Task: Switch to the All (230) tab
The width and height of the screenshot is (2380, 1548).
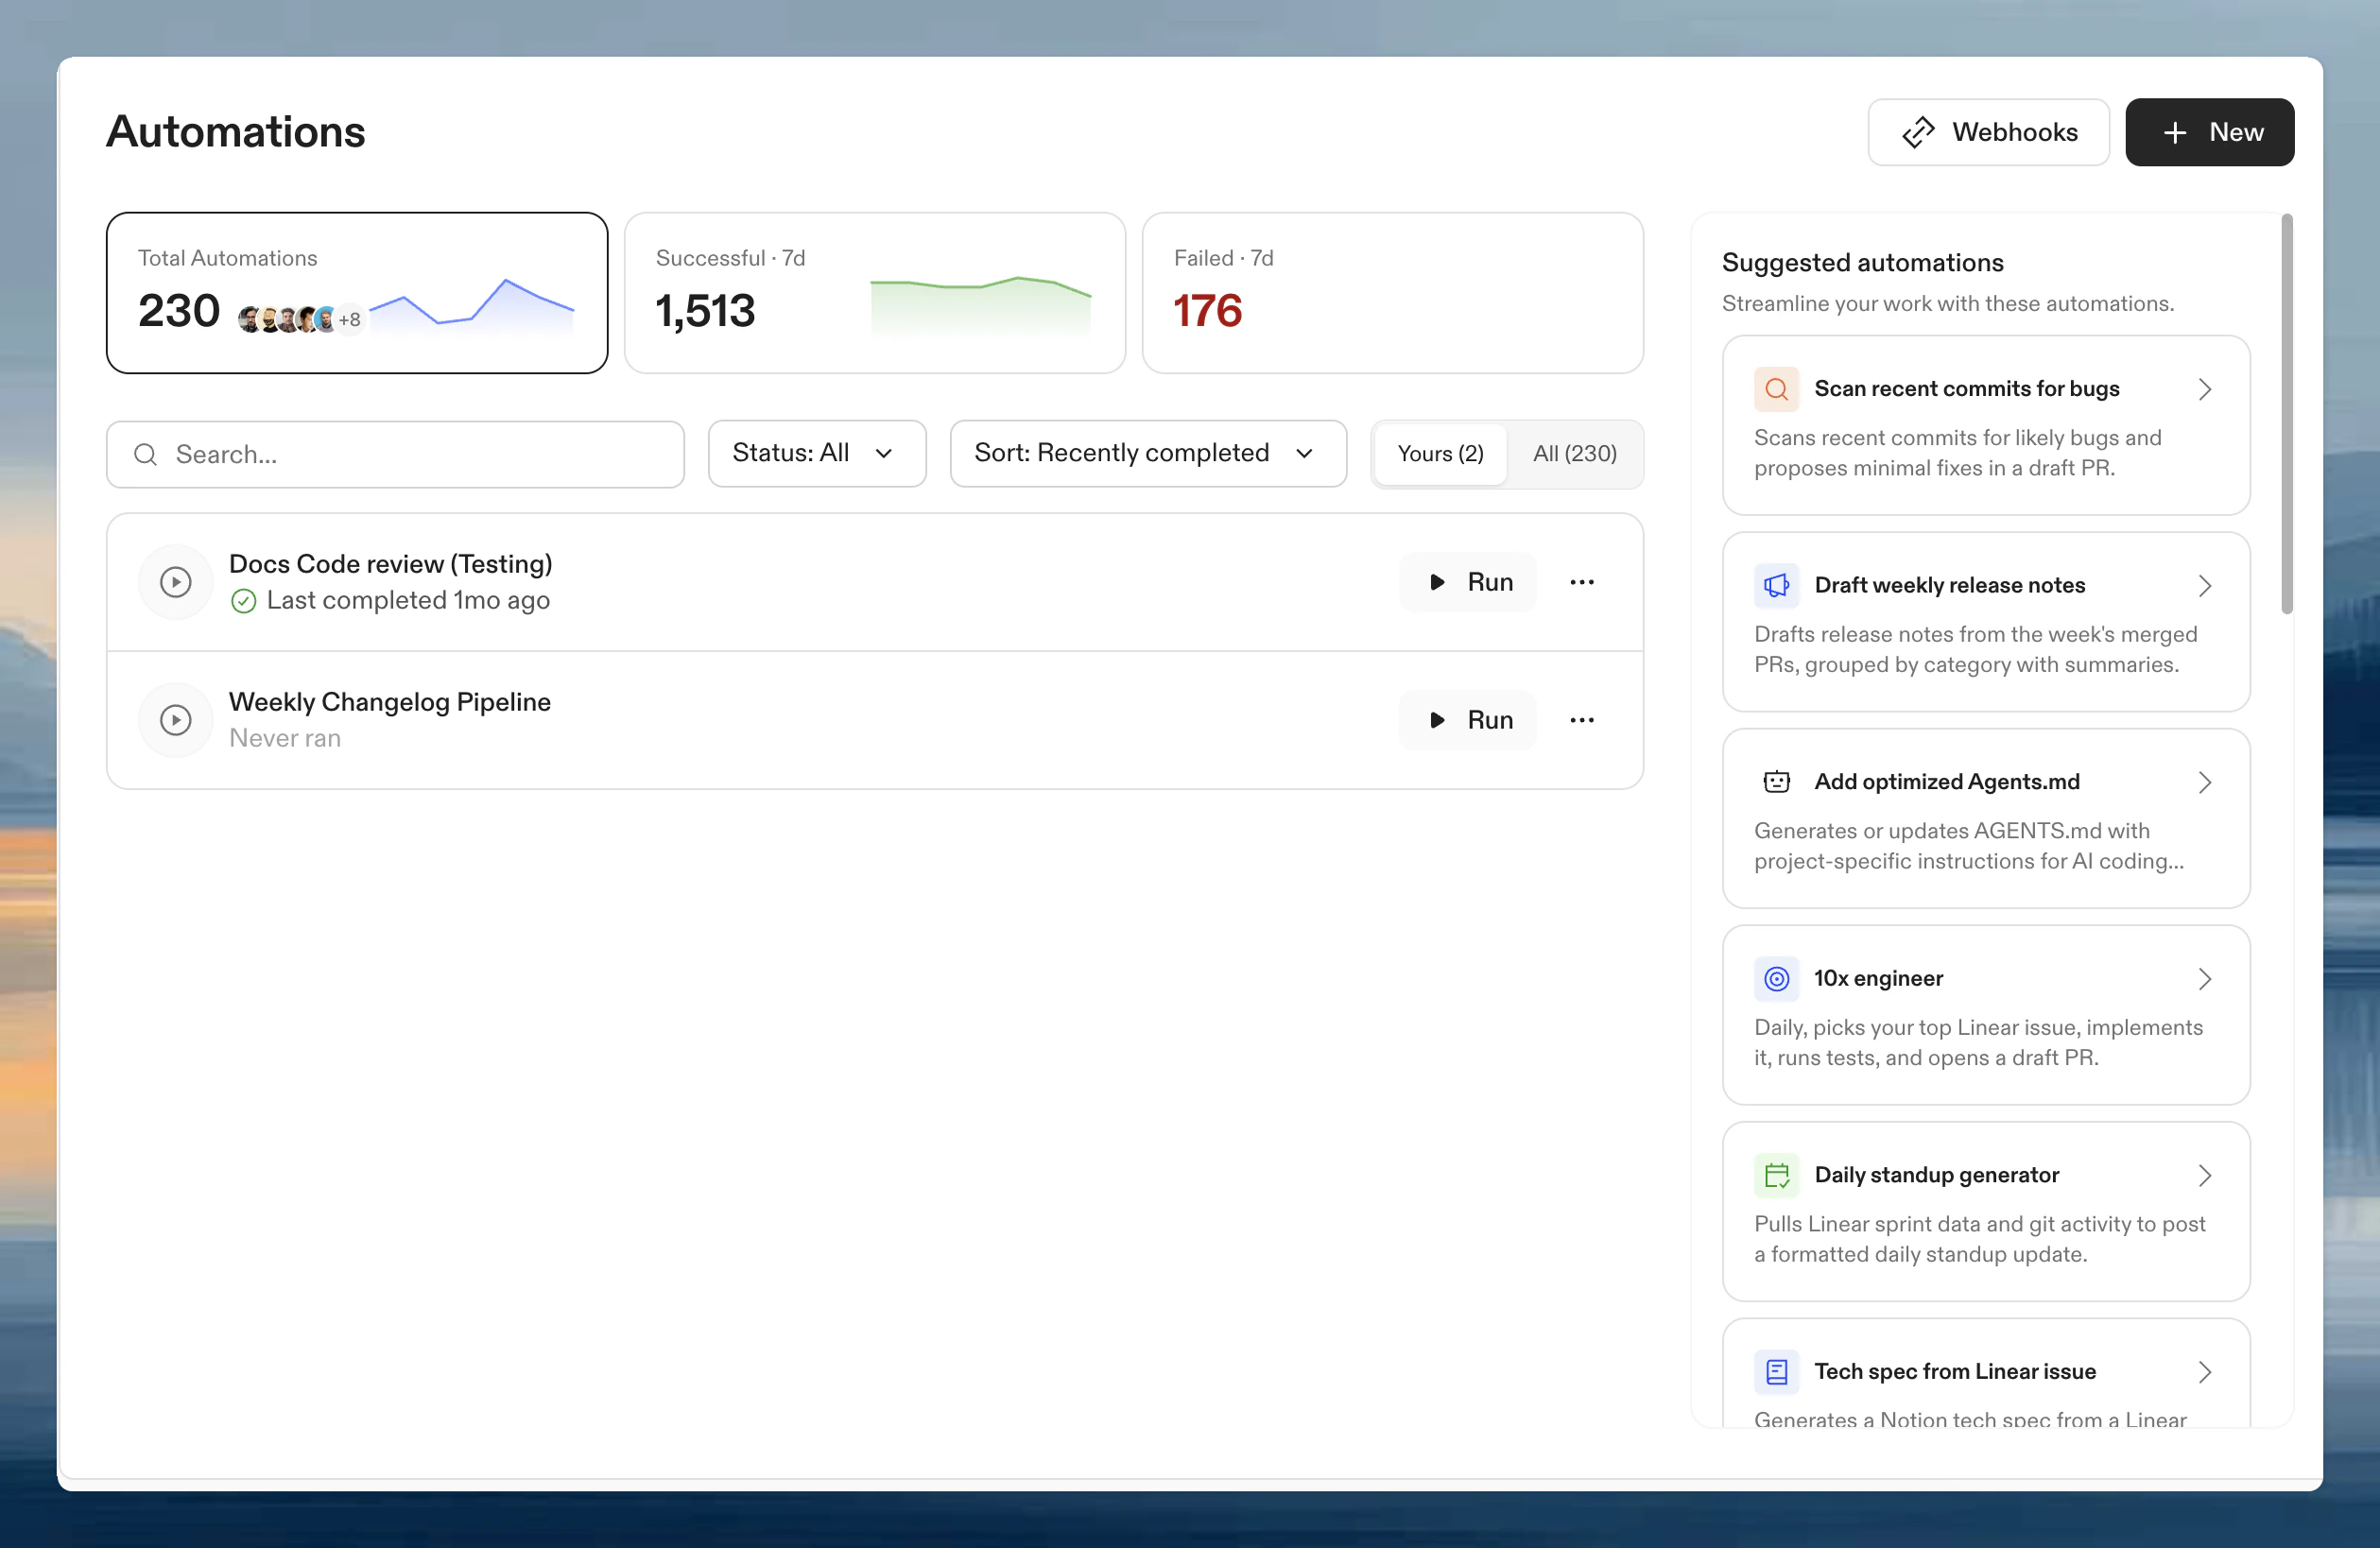Action: [x=1574, y=453]
